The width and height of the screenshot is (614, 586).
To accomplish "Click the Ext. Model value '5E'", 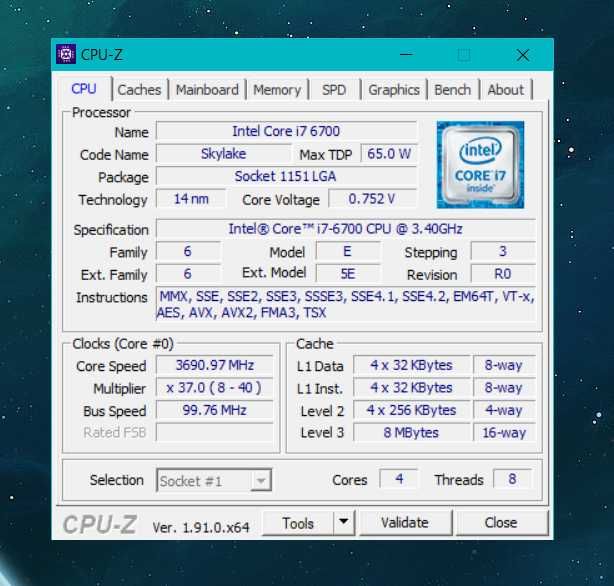I will tap(347, 274).
